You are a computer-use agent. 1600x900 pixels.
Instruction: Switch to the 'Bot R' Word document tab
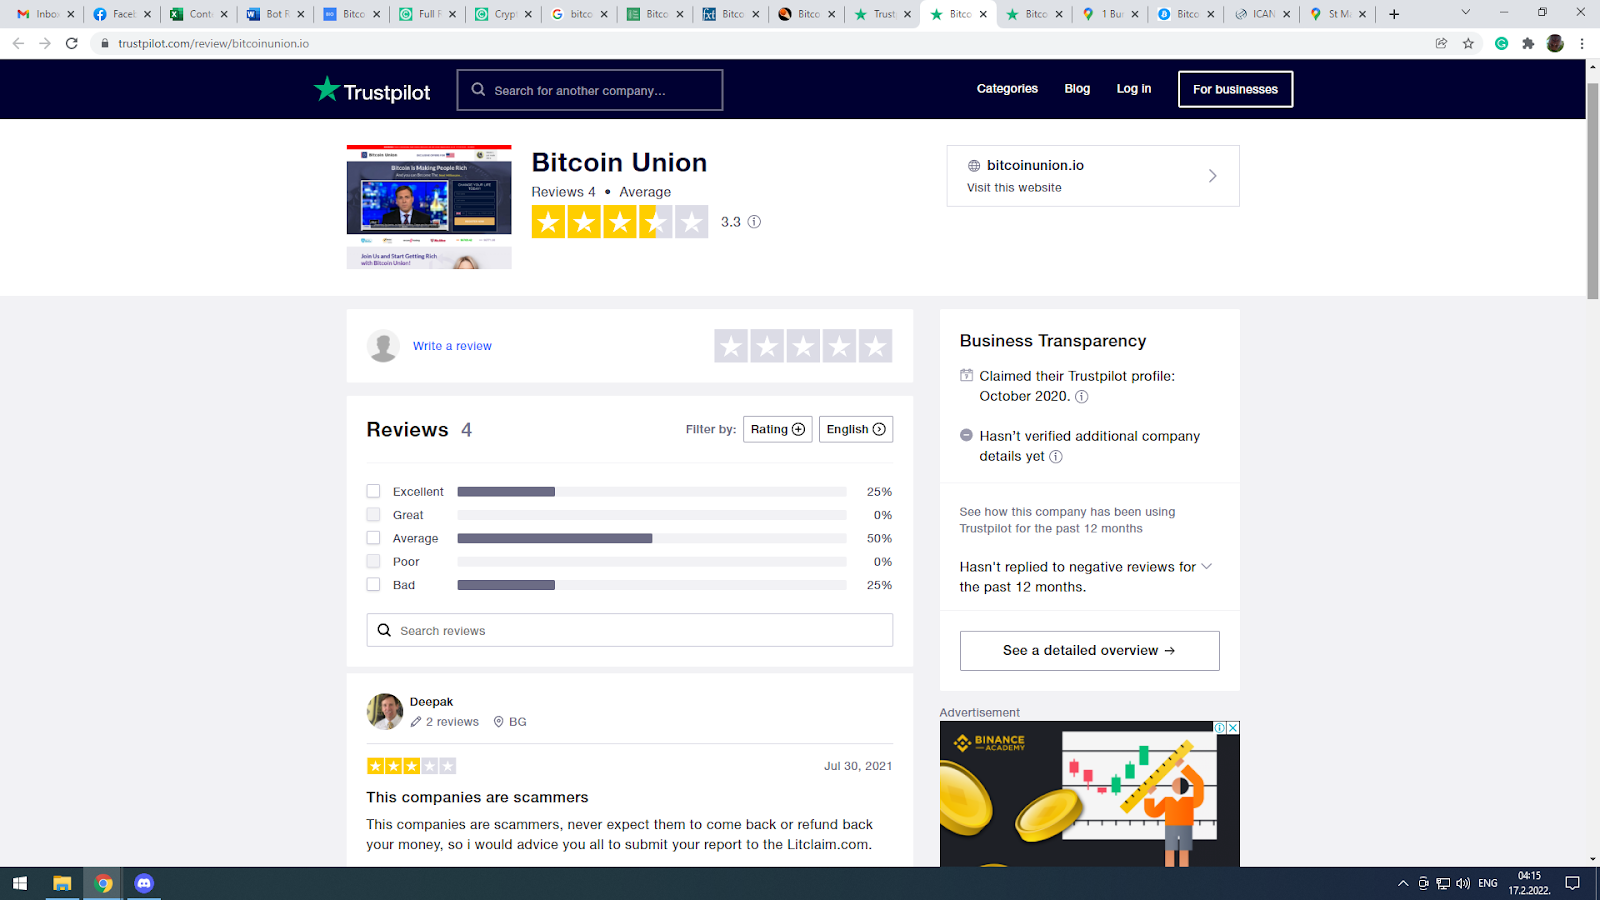pos(274,14)
